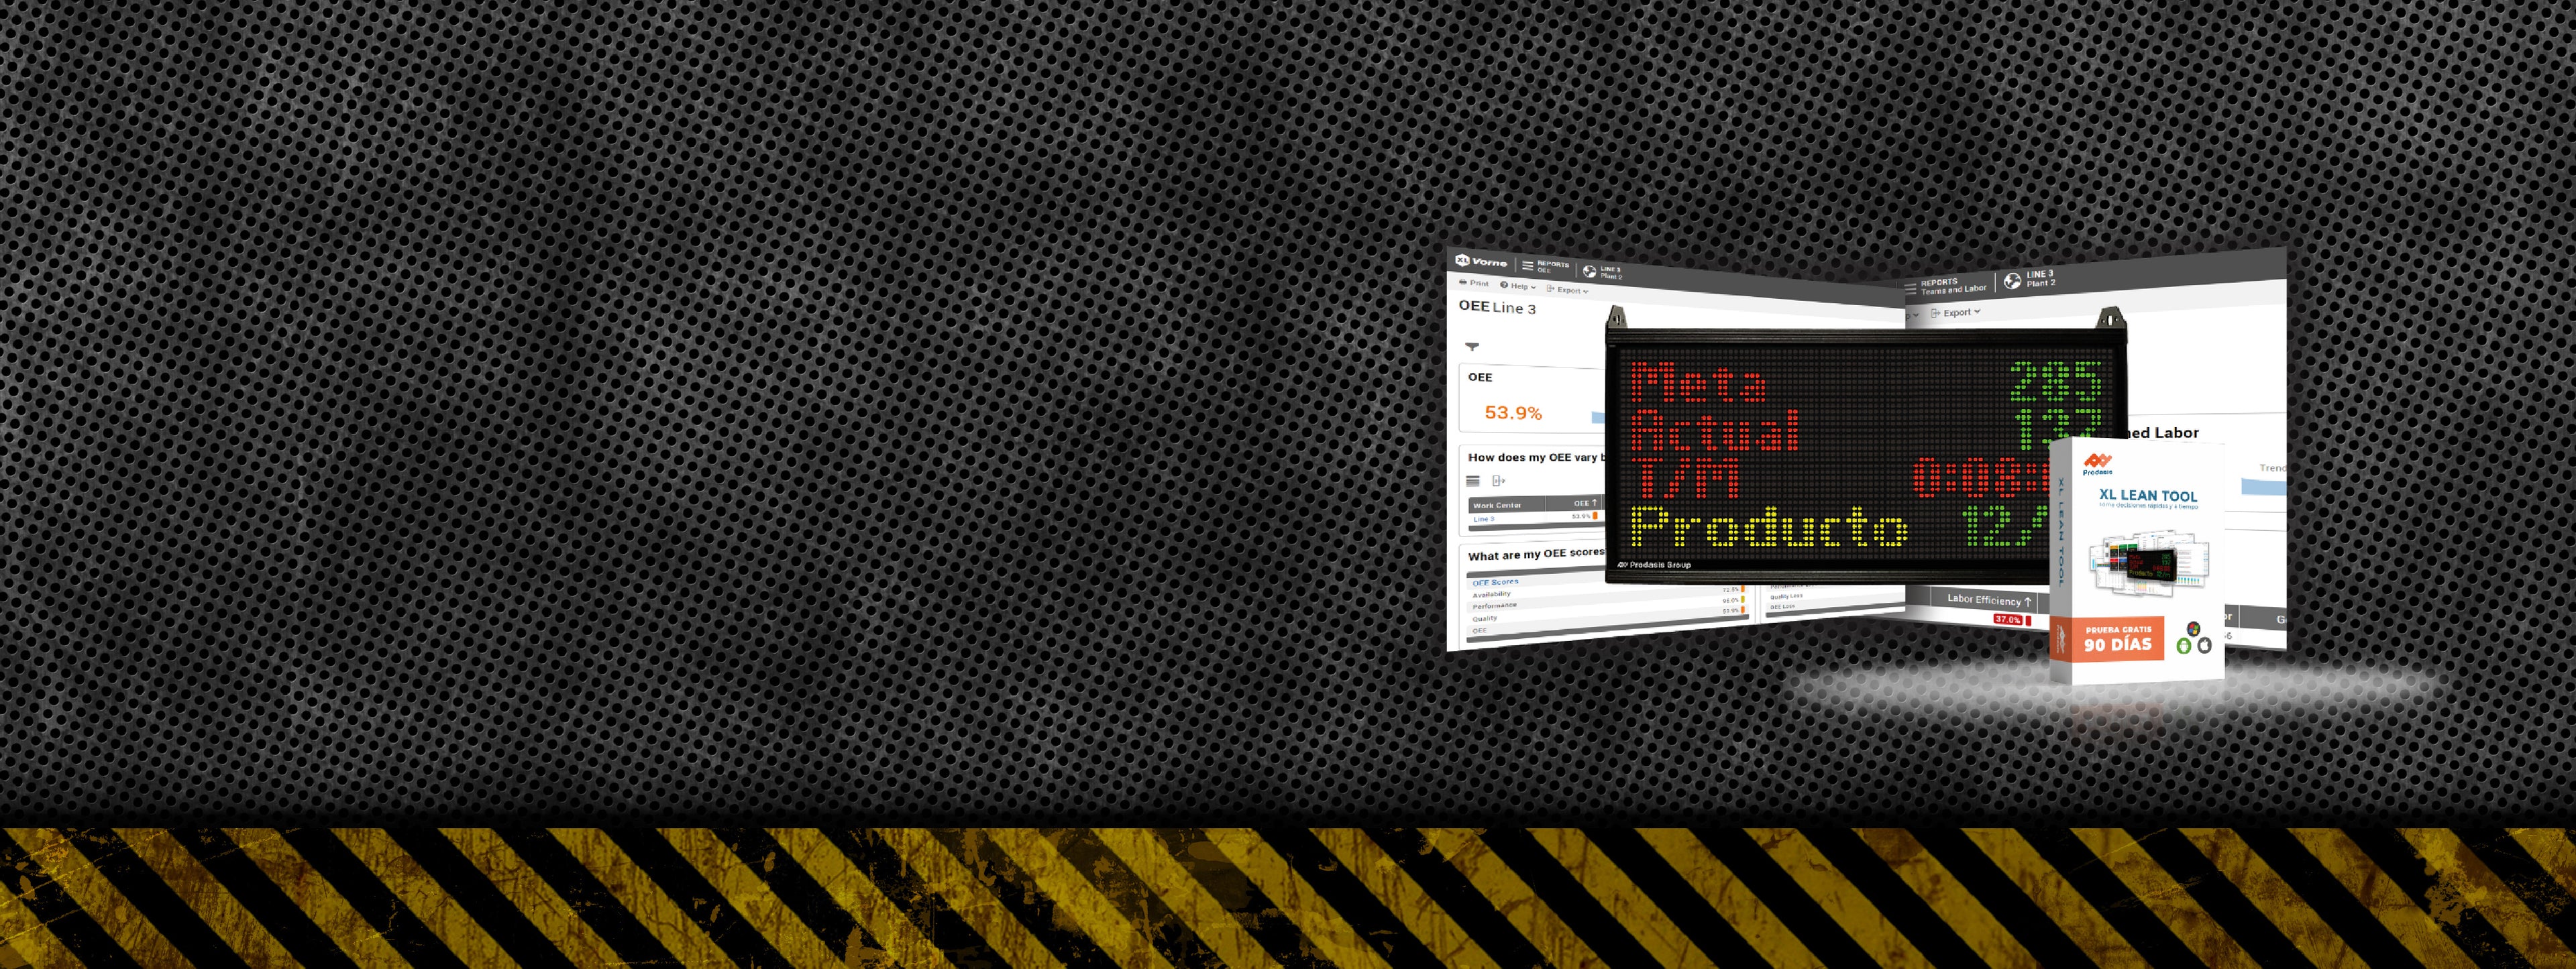Click the green Android icon on the product box
Viewport: 2576px width, 969px height.
coord(2184,646)
